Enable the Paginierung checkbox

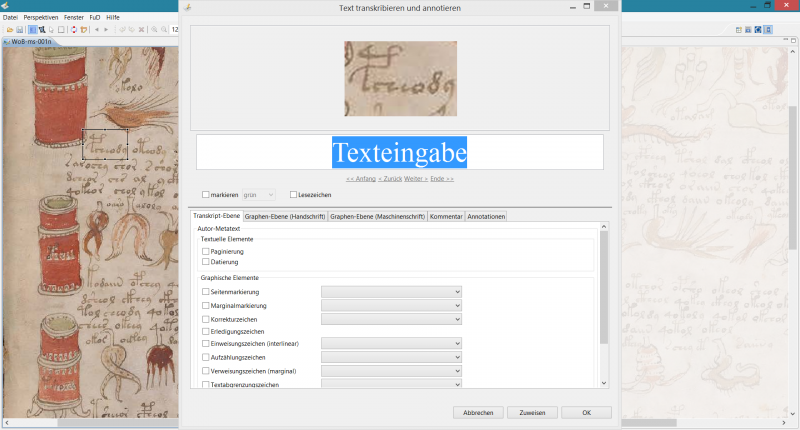[206, 251]
